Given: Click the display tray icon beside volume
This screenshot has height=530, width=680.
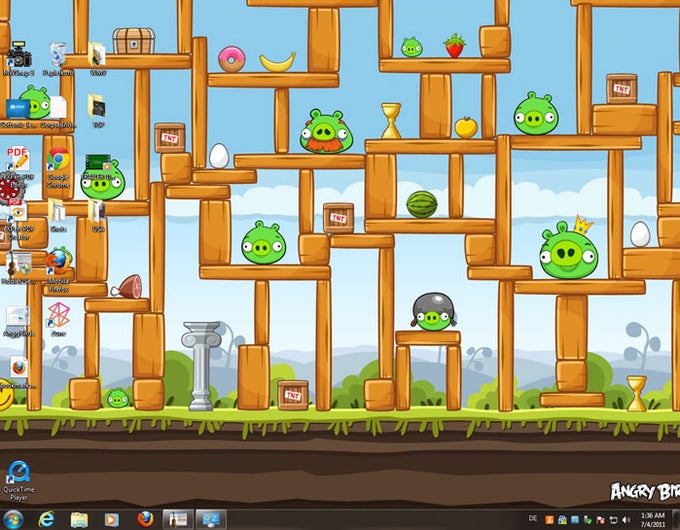Looking at the screenshot, I should [x=614, y=520].
